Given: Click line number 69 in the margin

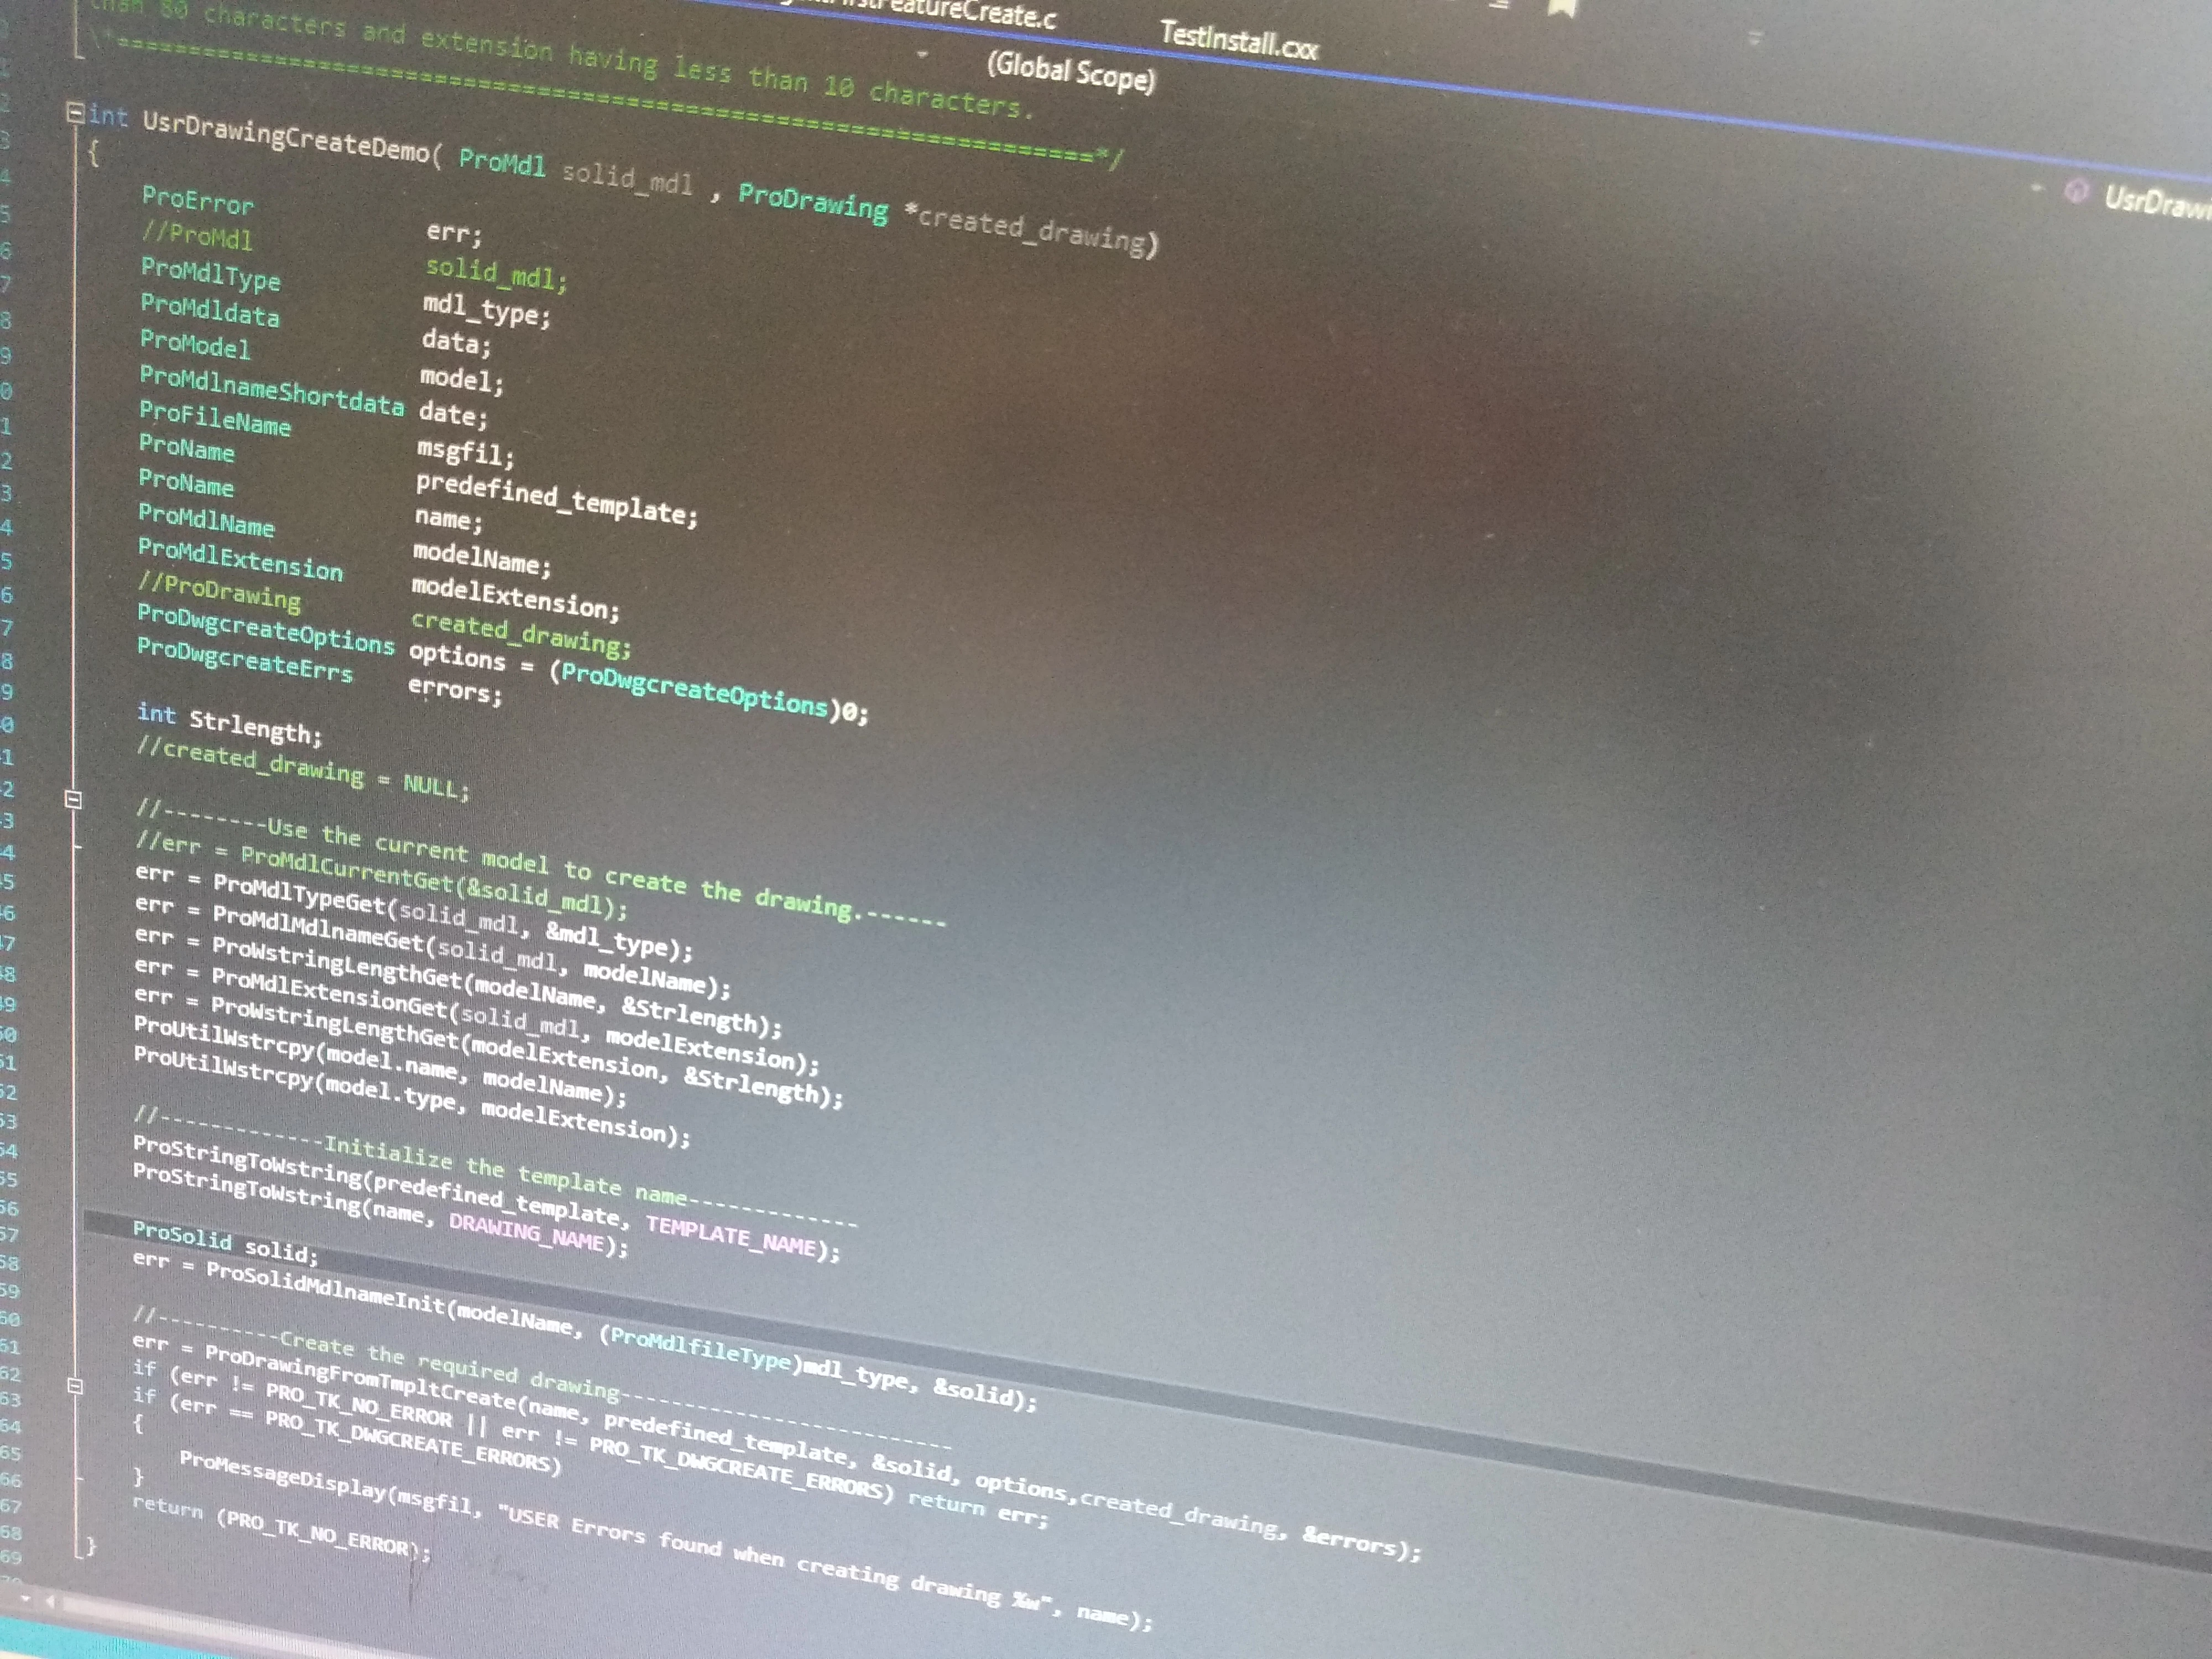Looking at the screenshot, I should click(x=10, y=1556).
